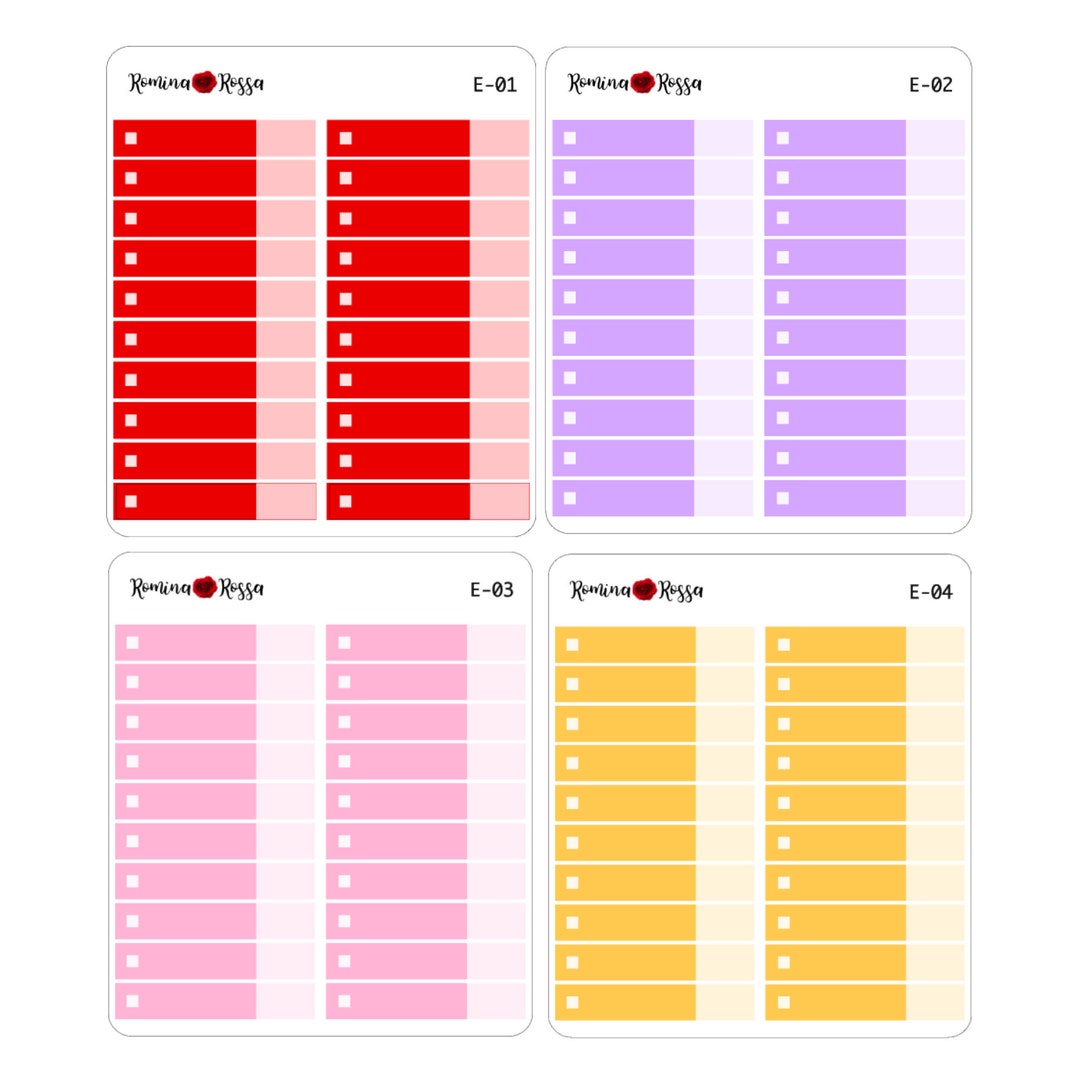Check the top checkbox in purple sheet's right column
Viewport: 1080px width, 1080px height.
(783, 138)
